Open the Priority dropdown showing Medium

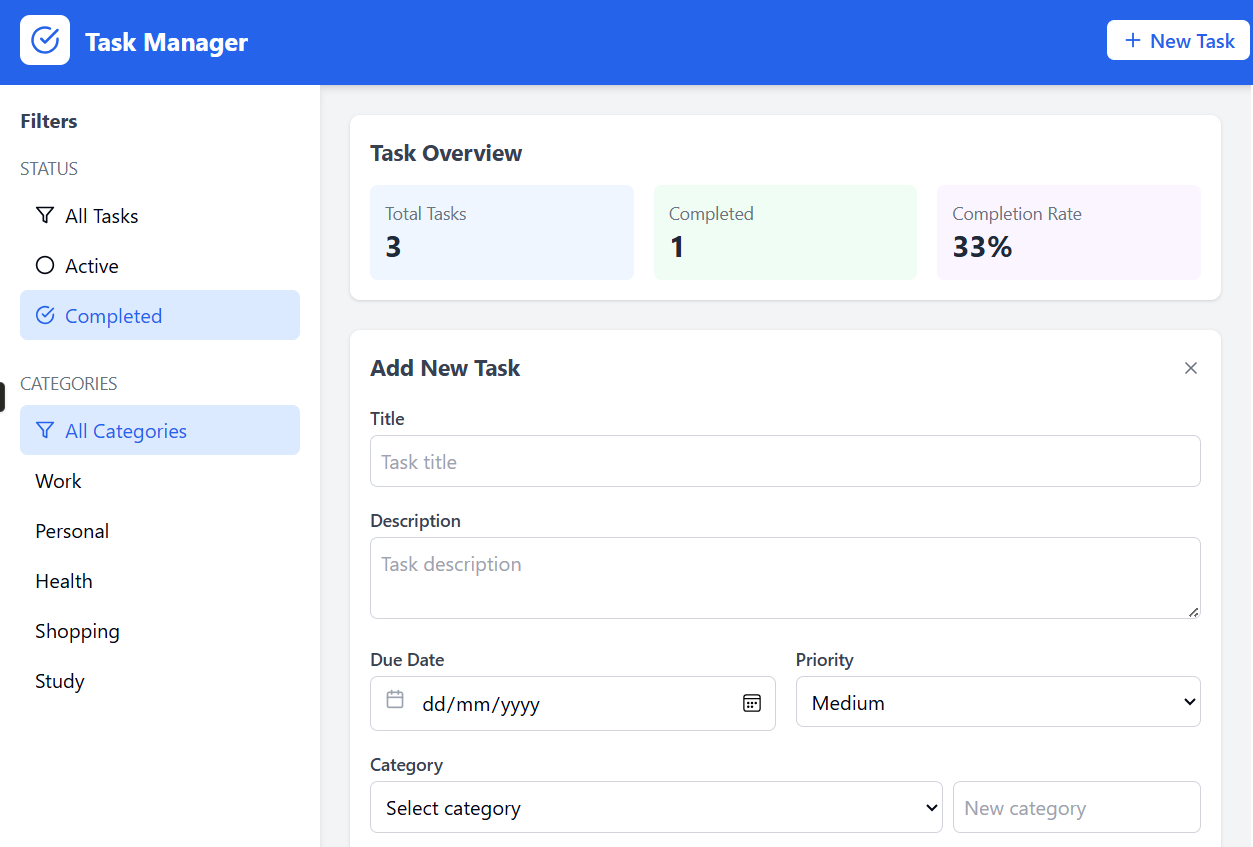tap(998, 702)
